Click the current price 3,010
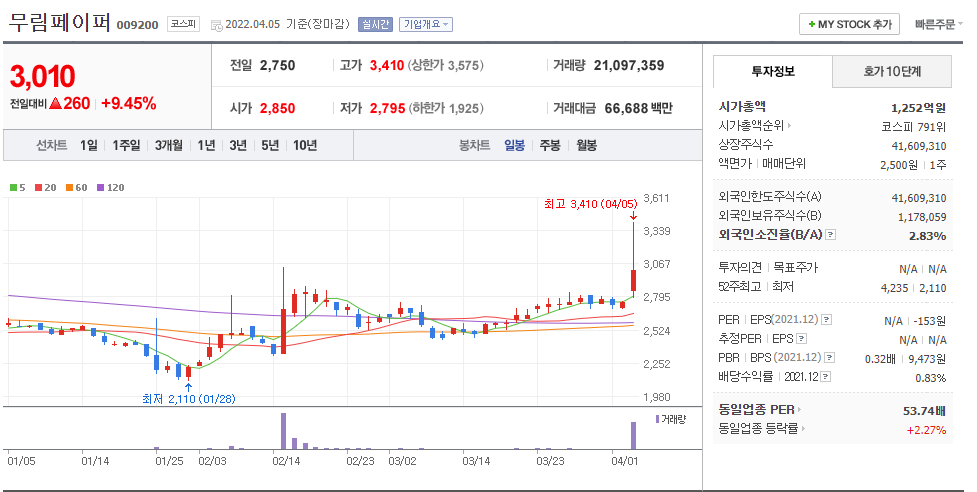The height and width of the screenshot is (492, 977). coord(42,77)
